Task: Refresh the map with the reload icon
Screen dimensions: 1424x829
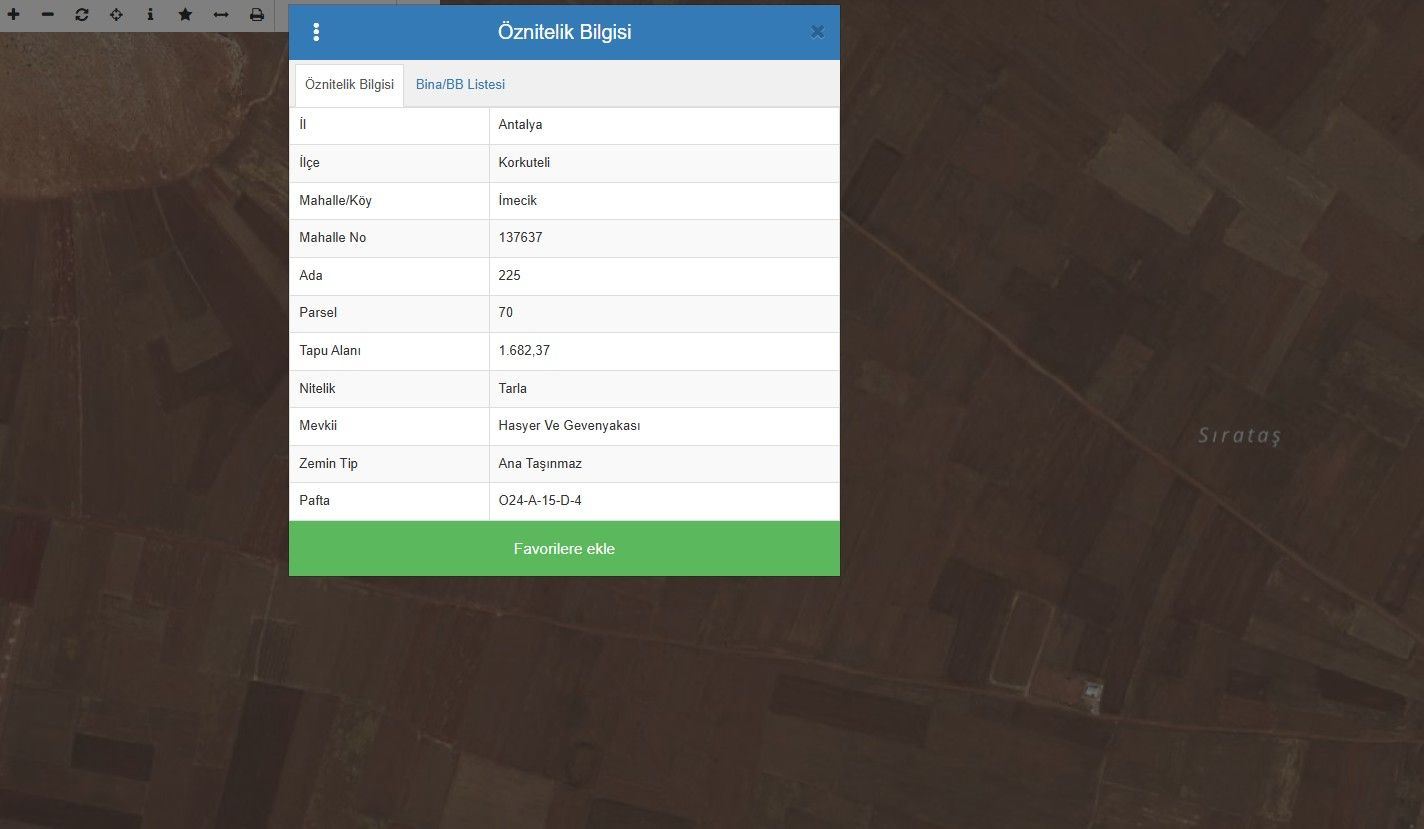Action: [x=82, y=15]
